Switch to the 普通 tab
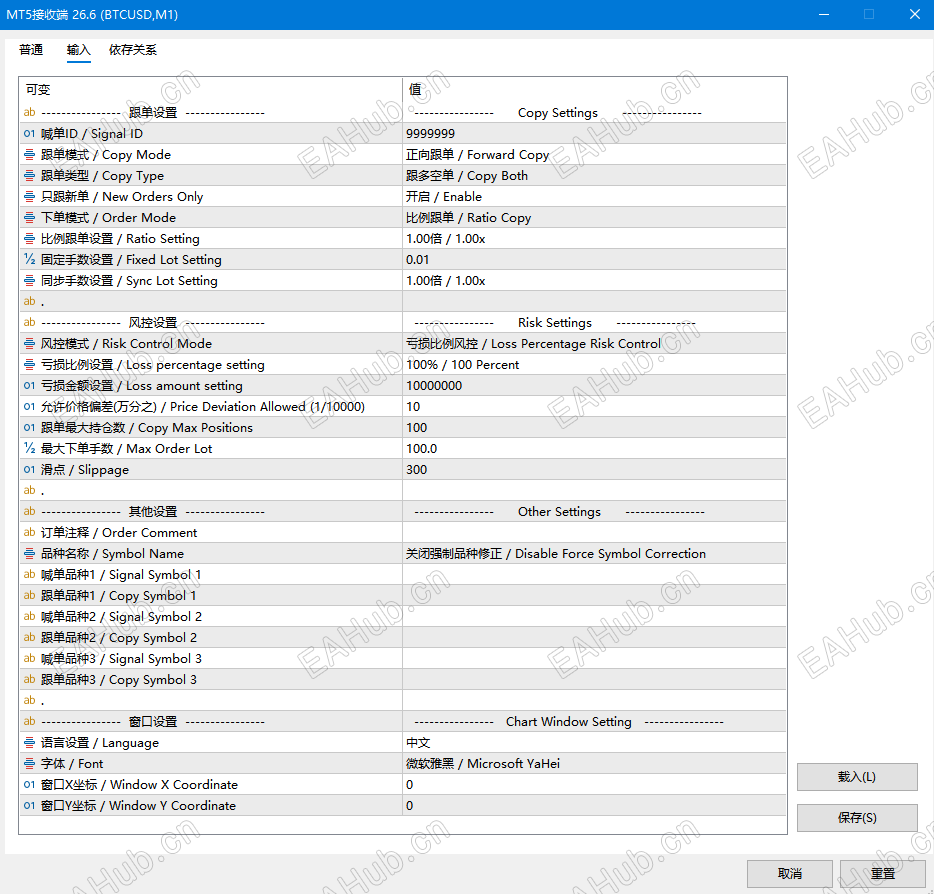This screenshot has width=934, height=894. (31, 50)
